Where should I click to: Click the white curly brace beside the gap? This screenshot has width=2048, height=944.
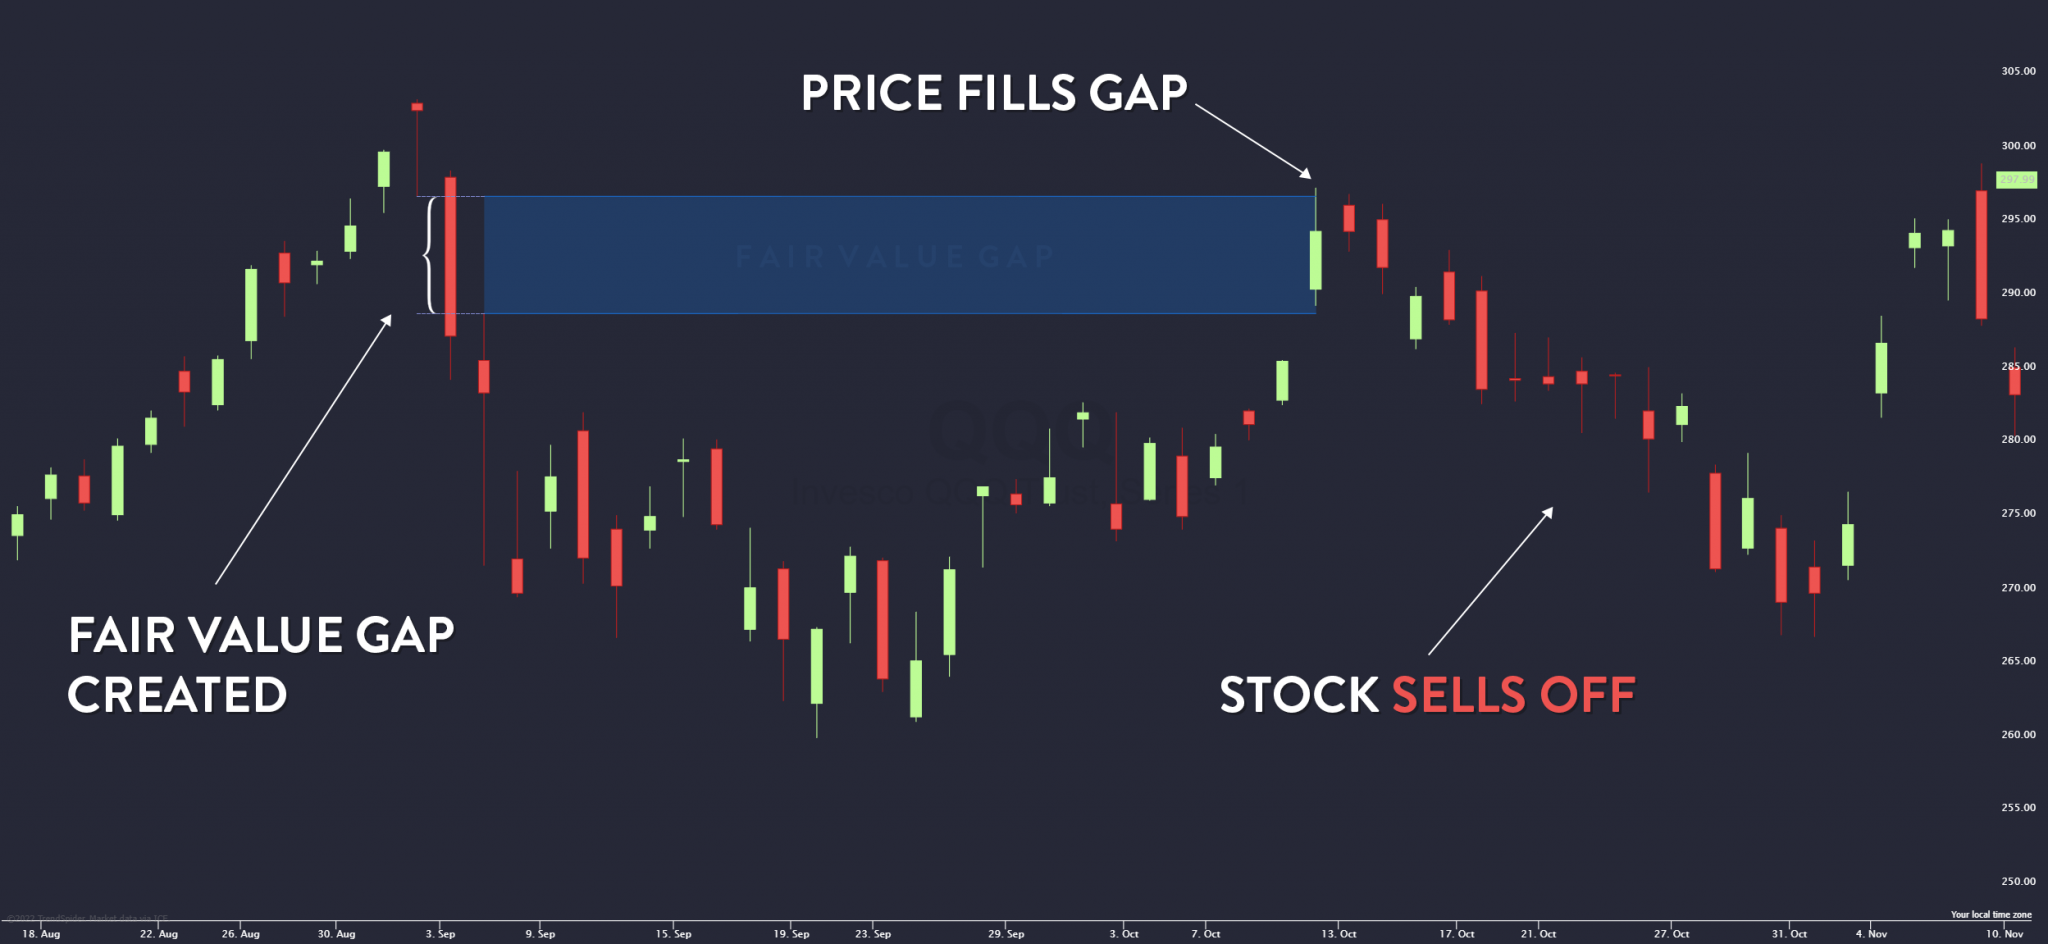[x=431, y=255]
